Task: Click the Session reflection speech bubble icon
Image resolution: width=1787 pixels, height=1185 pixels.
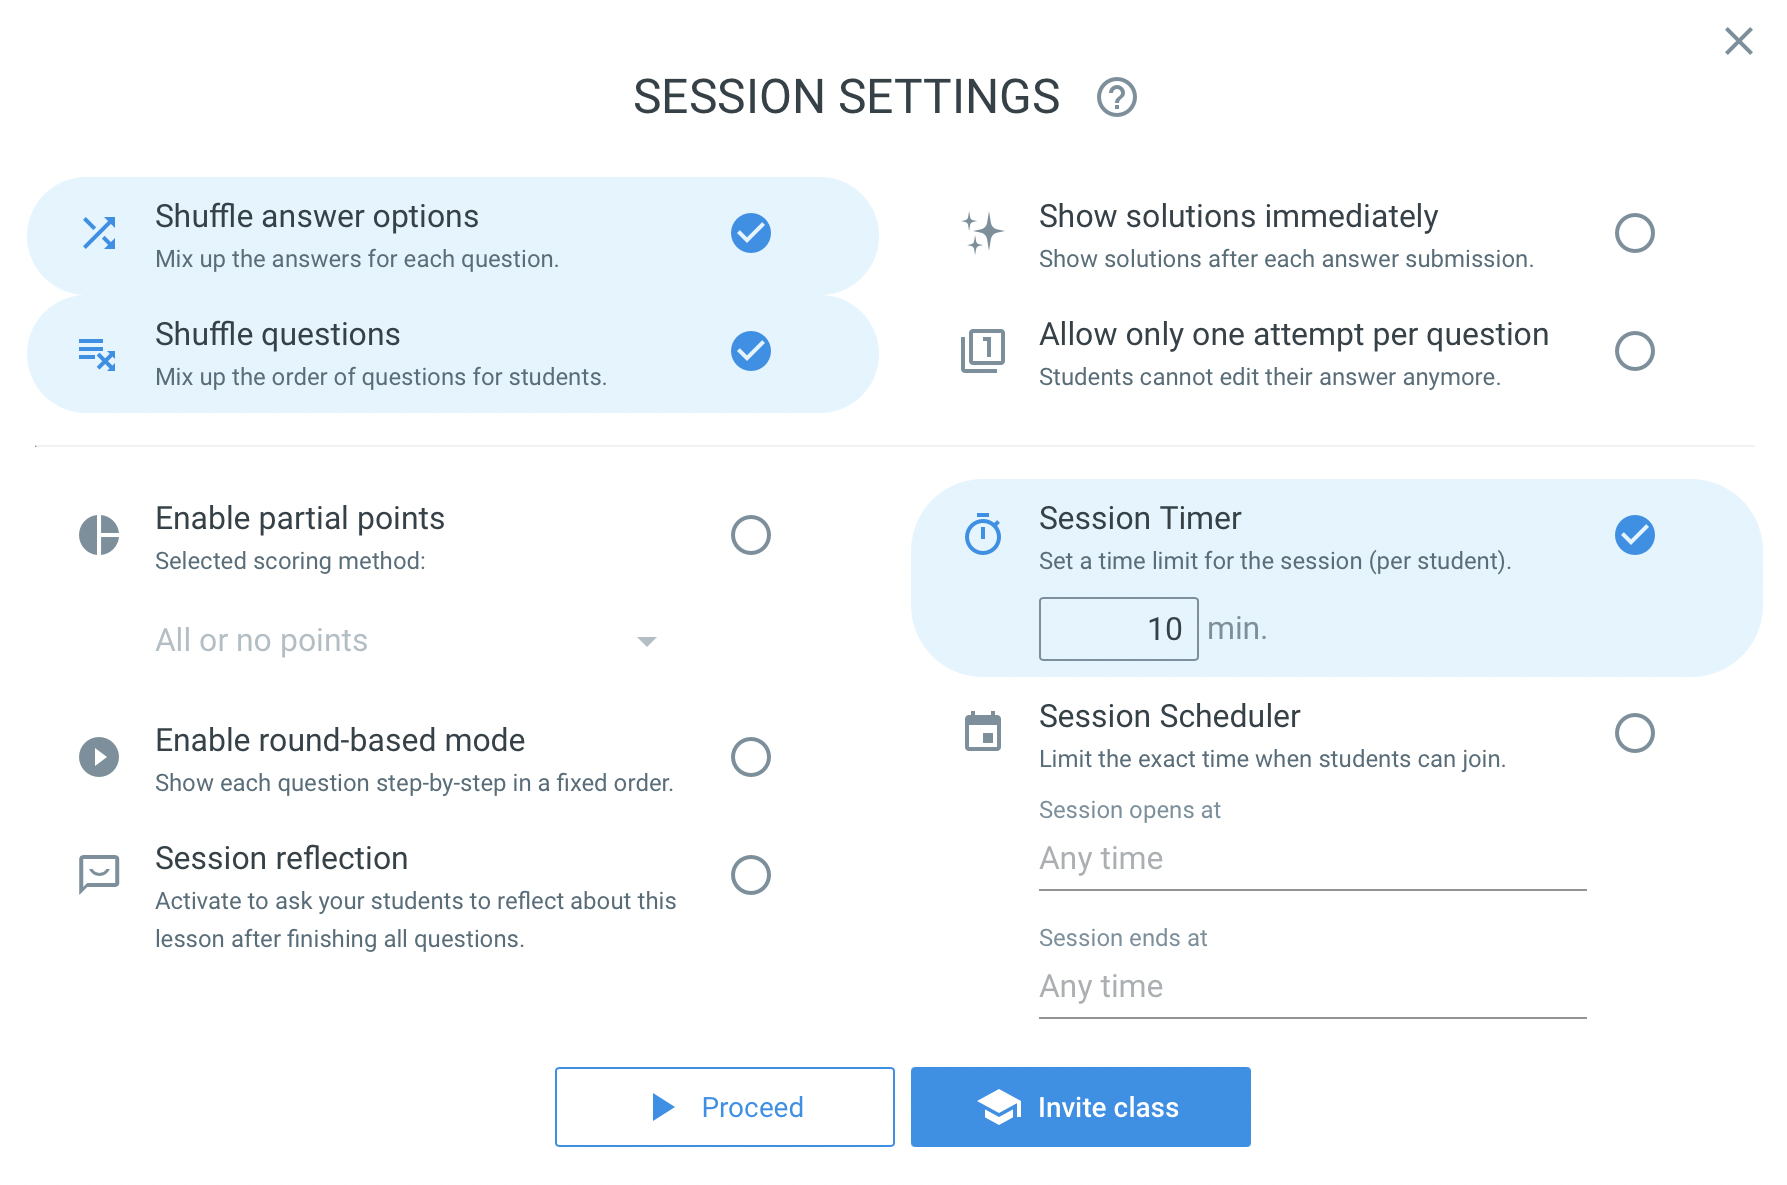Action: click(98, 873)
